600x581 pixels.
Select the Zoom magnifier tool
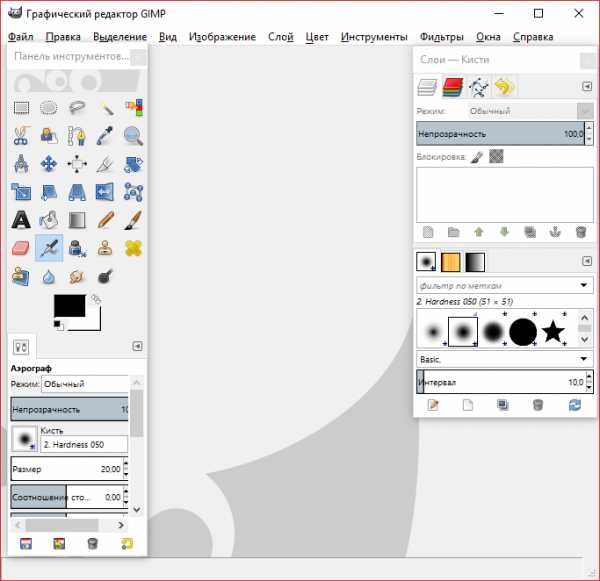point(133,136)
